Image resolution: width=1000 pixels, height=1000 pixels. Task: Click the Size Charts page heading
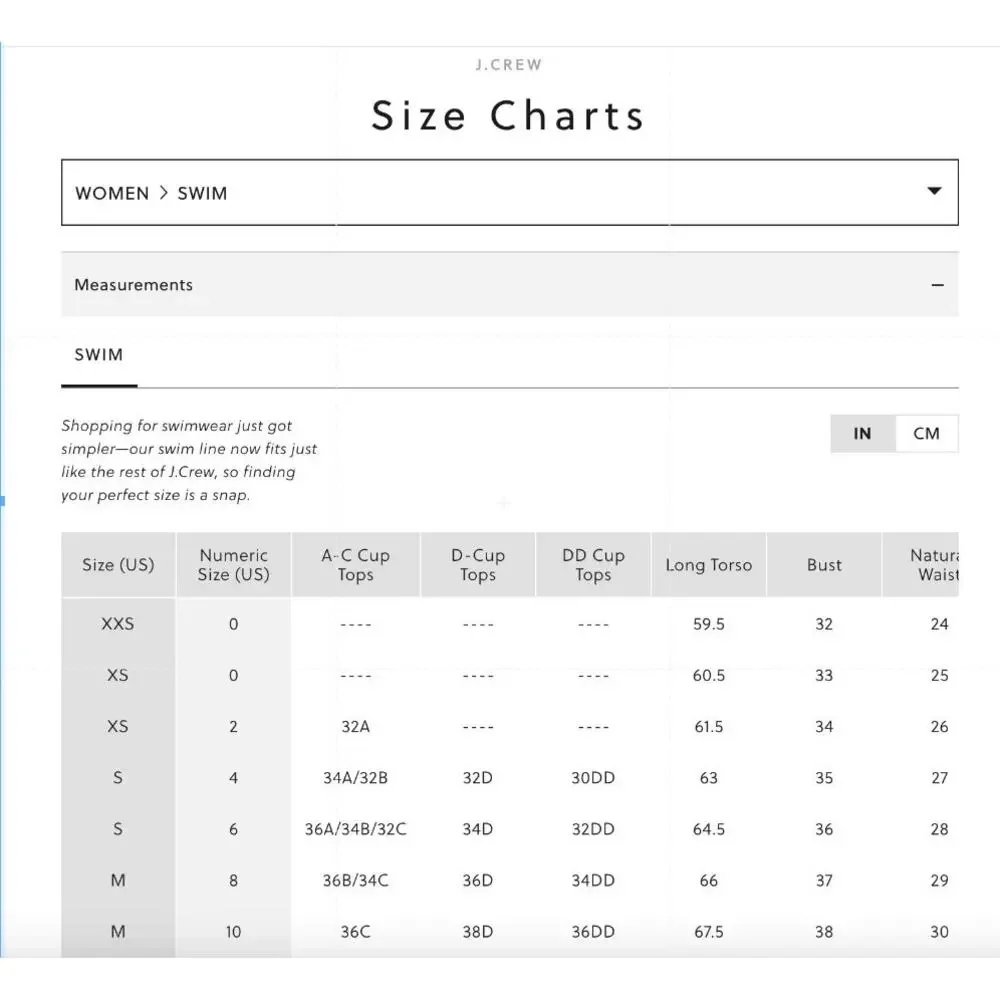pyautogui.click(x=508, y=116)
